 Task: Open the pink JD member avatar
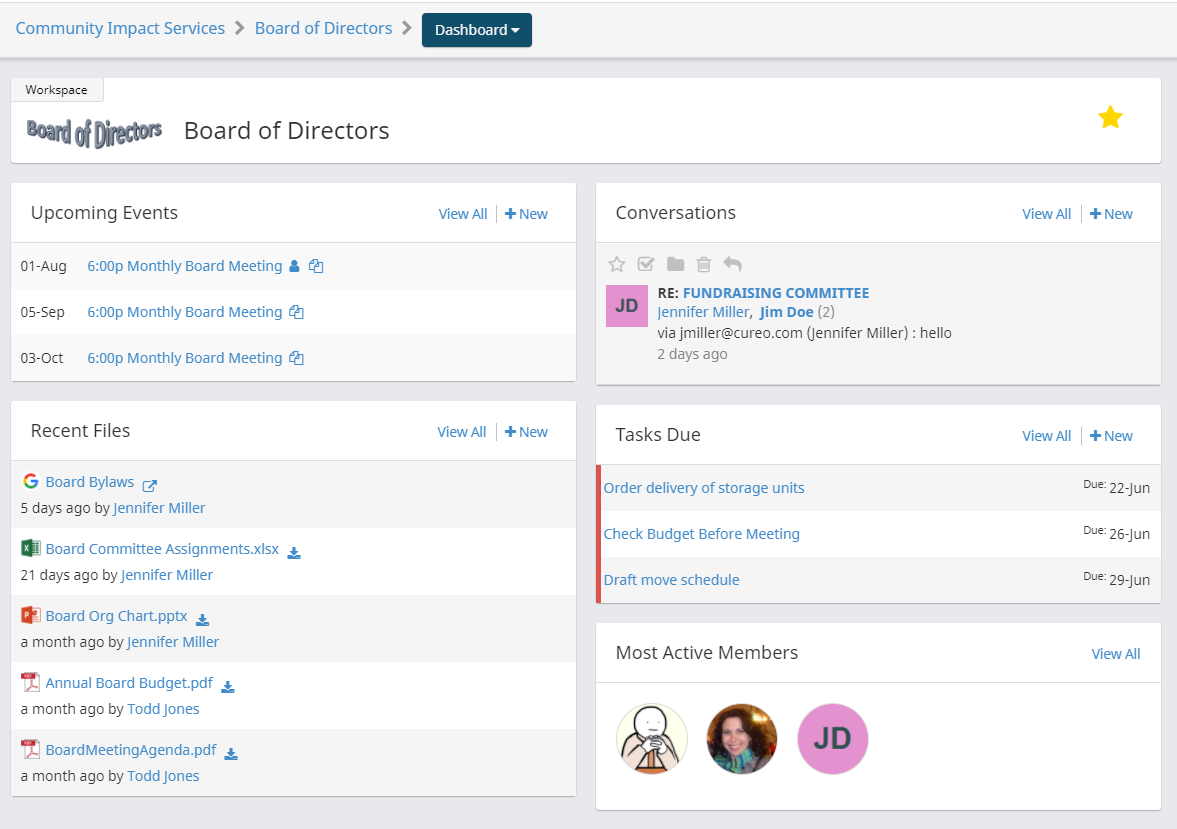tap(832, 739)
